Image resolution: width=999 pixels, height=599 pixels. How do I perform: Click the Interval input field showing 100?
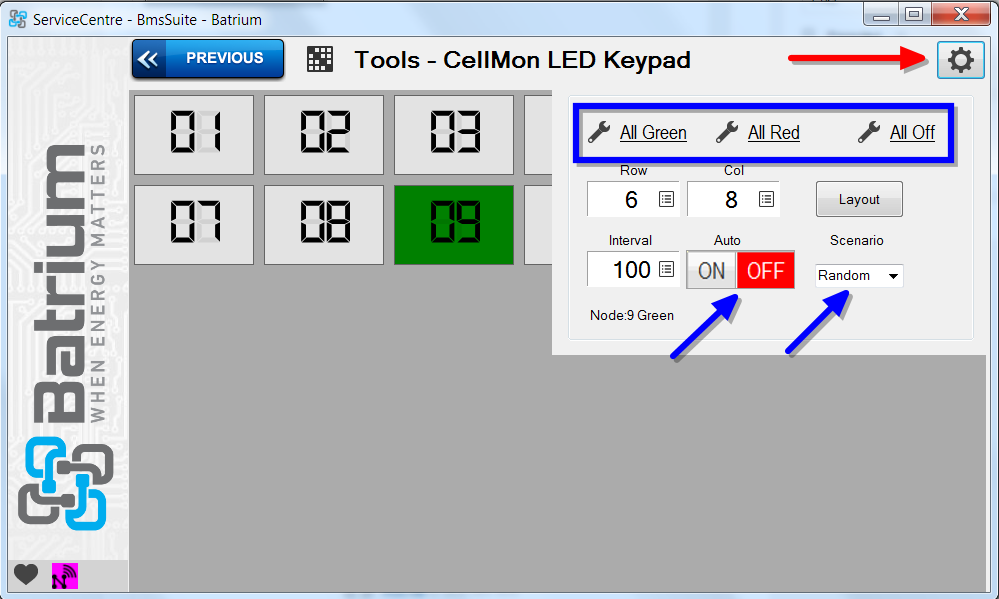(x=633, y=269)
